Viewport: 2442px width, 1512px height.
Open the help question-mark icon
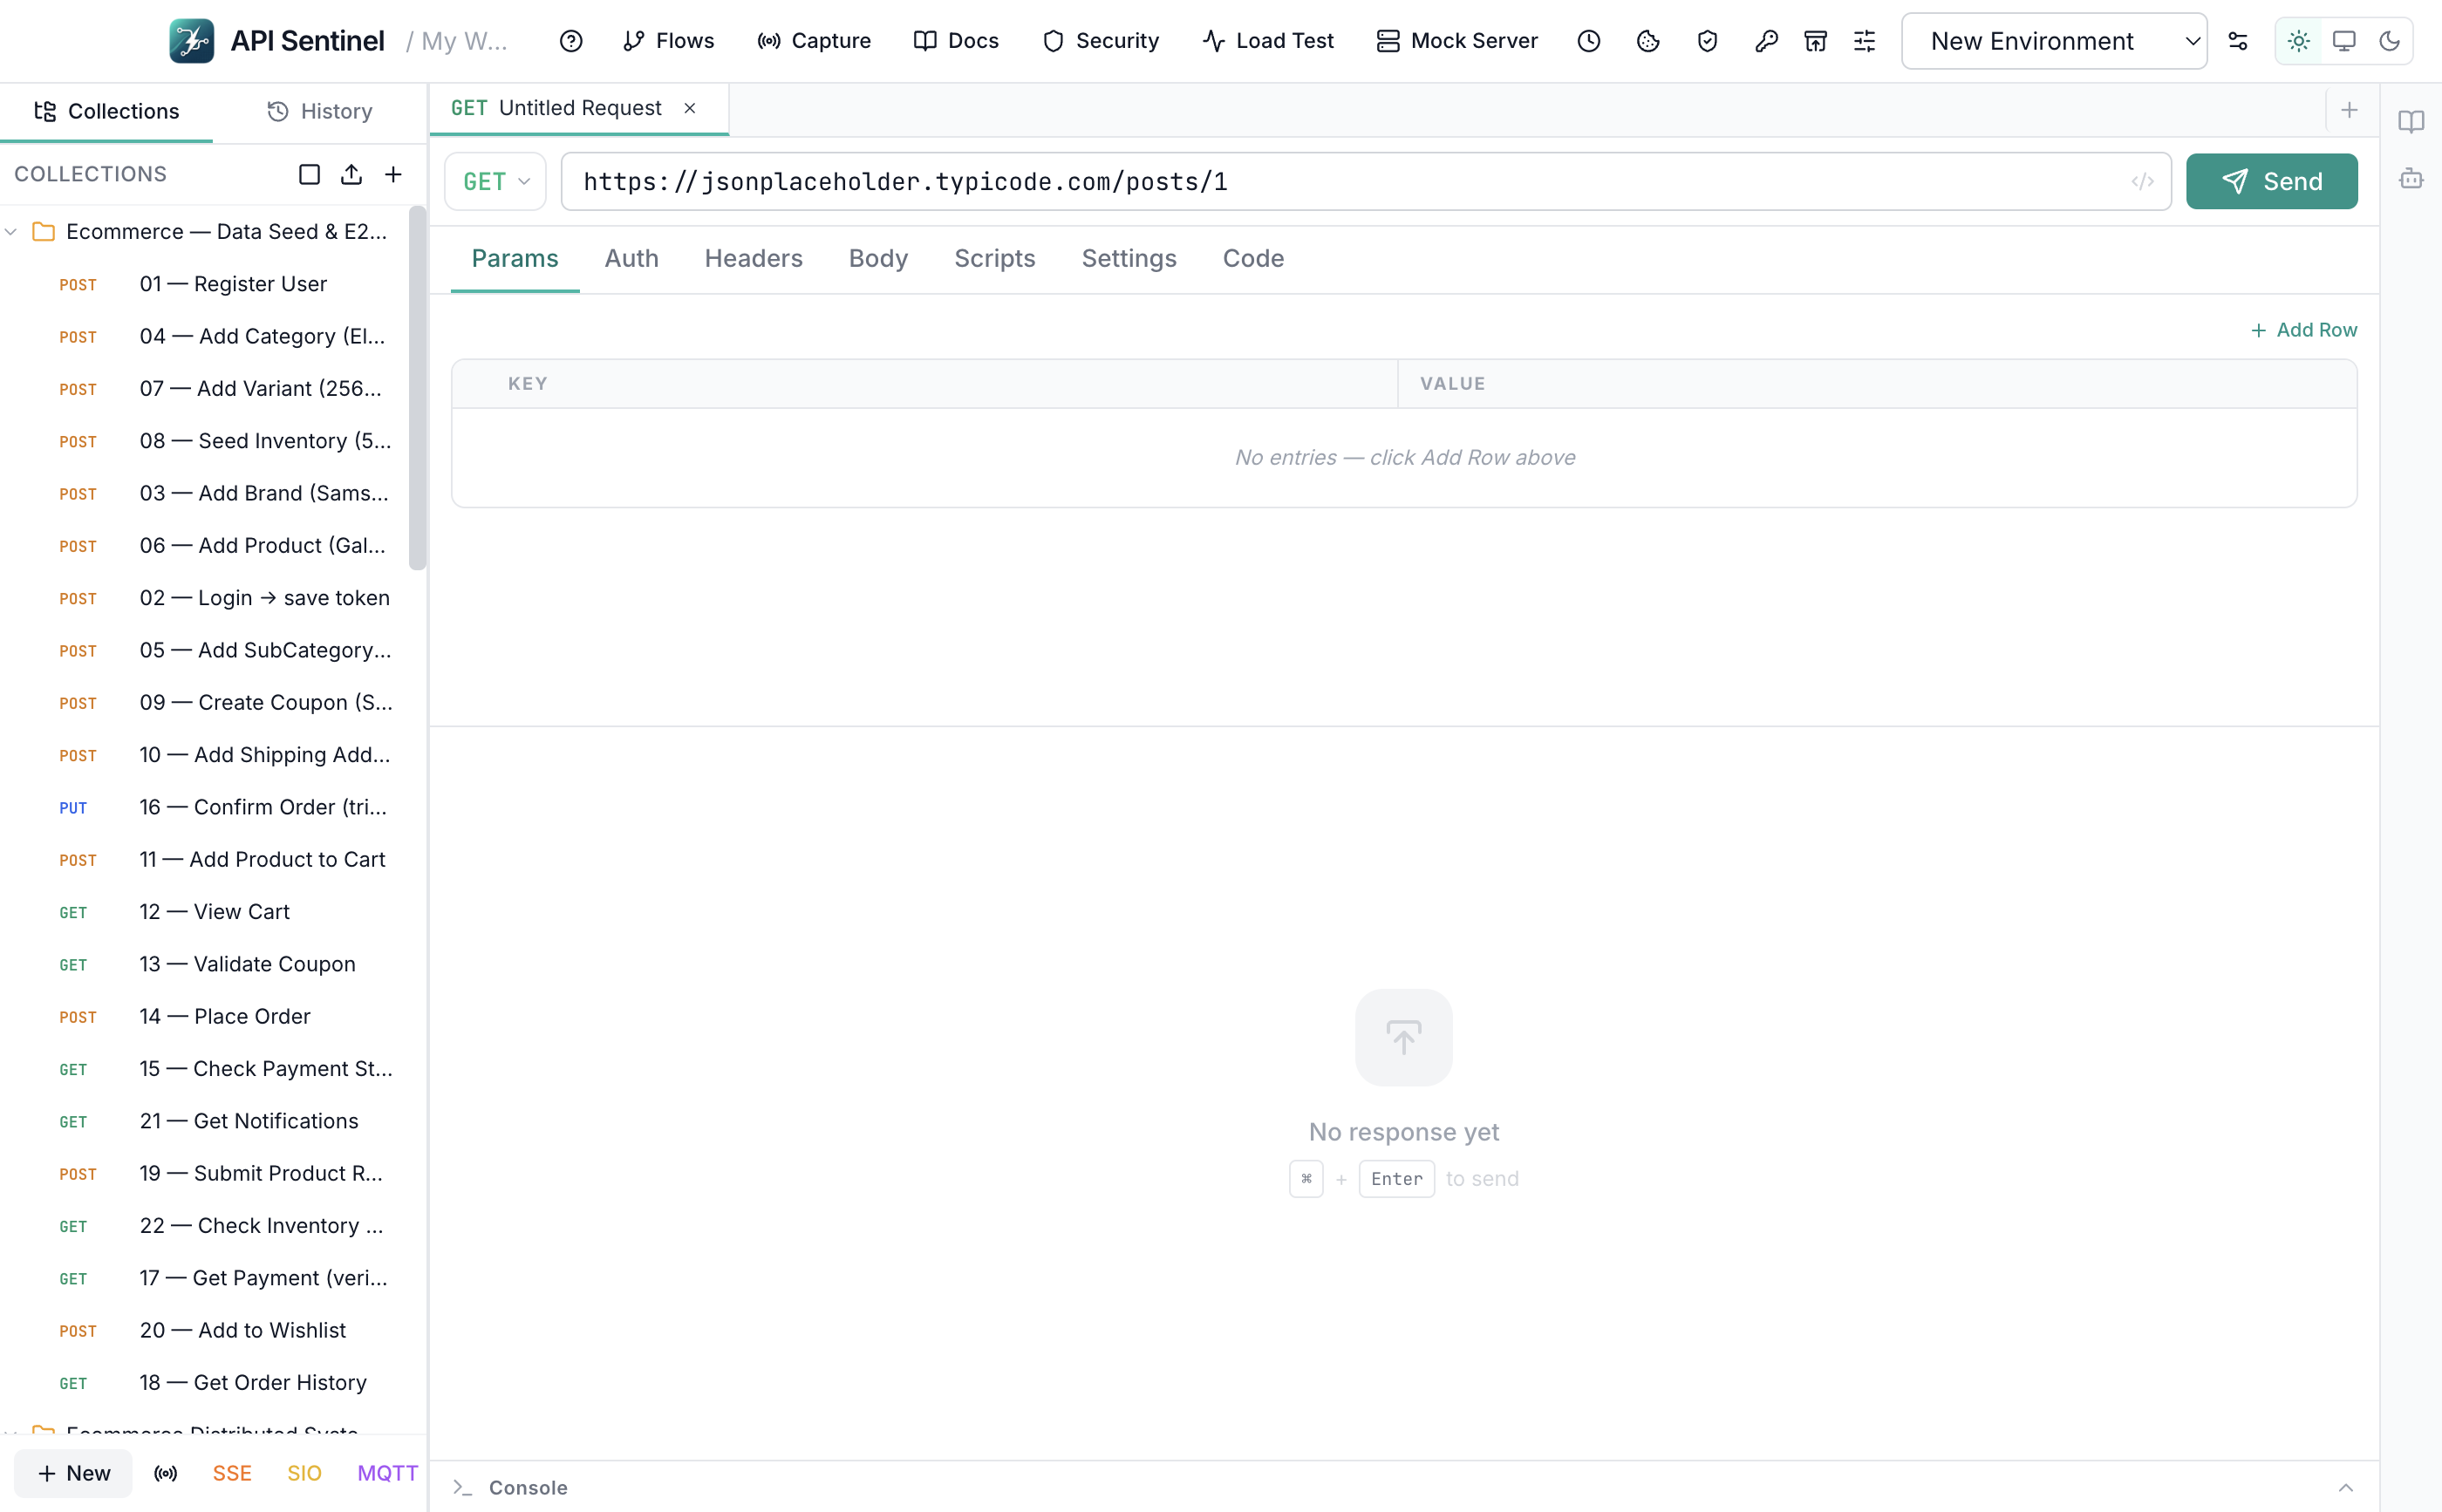pos(571,41)
